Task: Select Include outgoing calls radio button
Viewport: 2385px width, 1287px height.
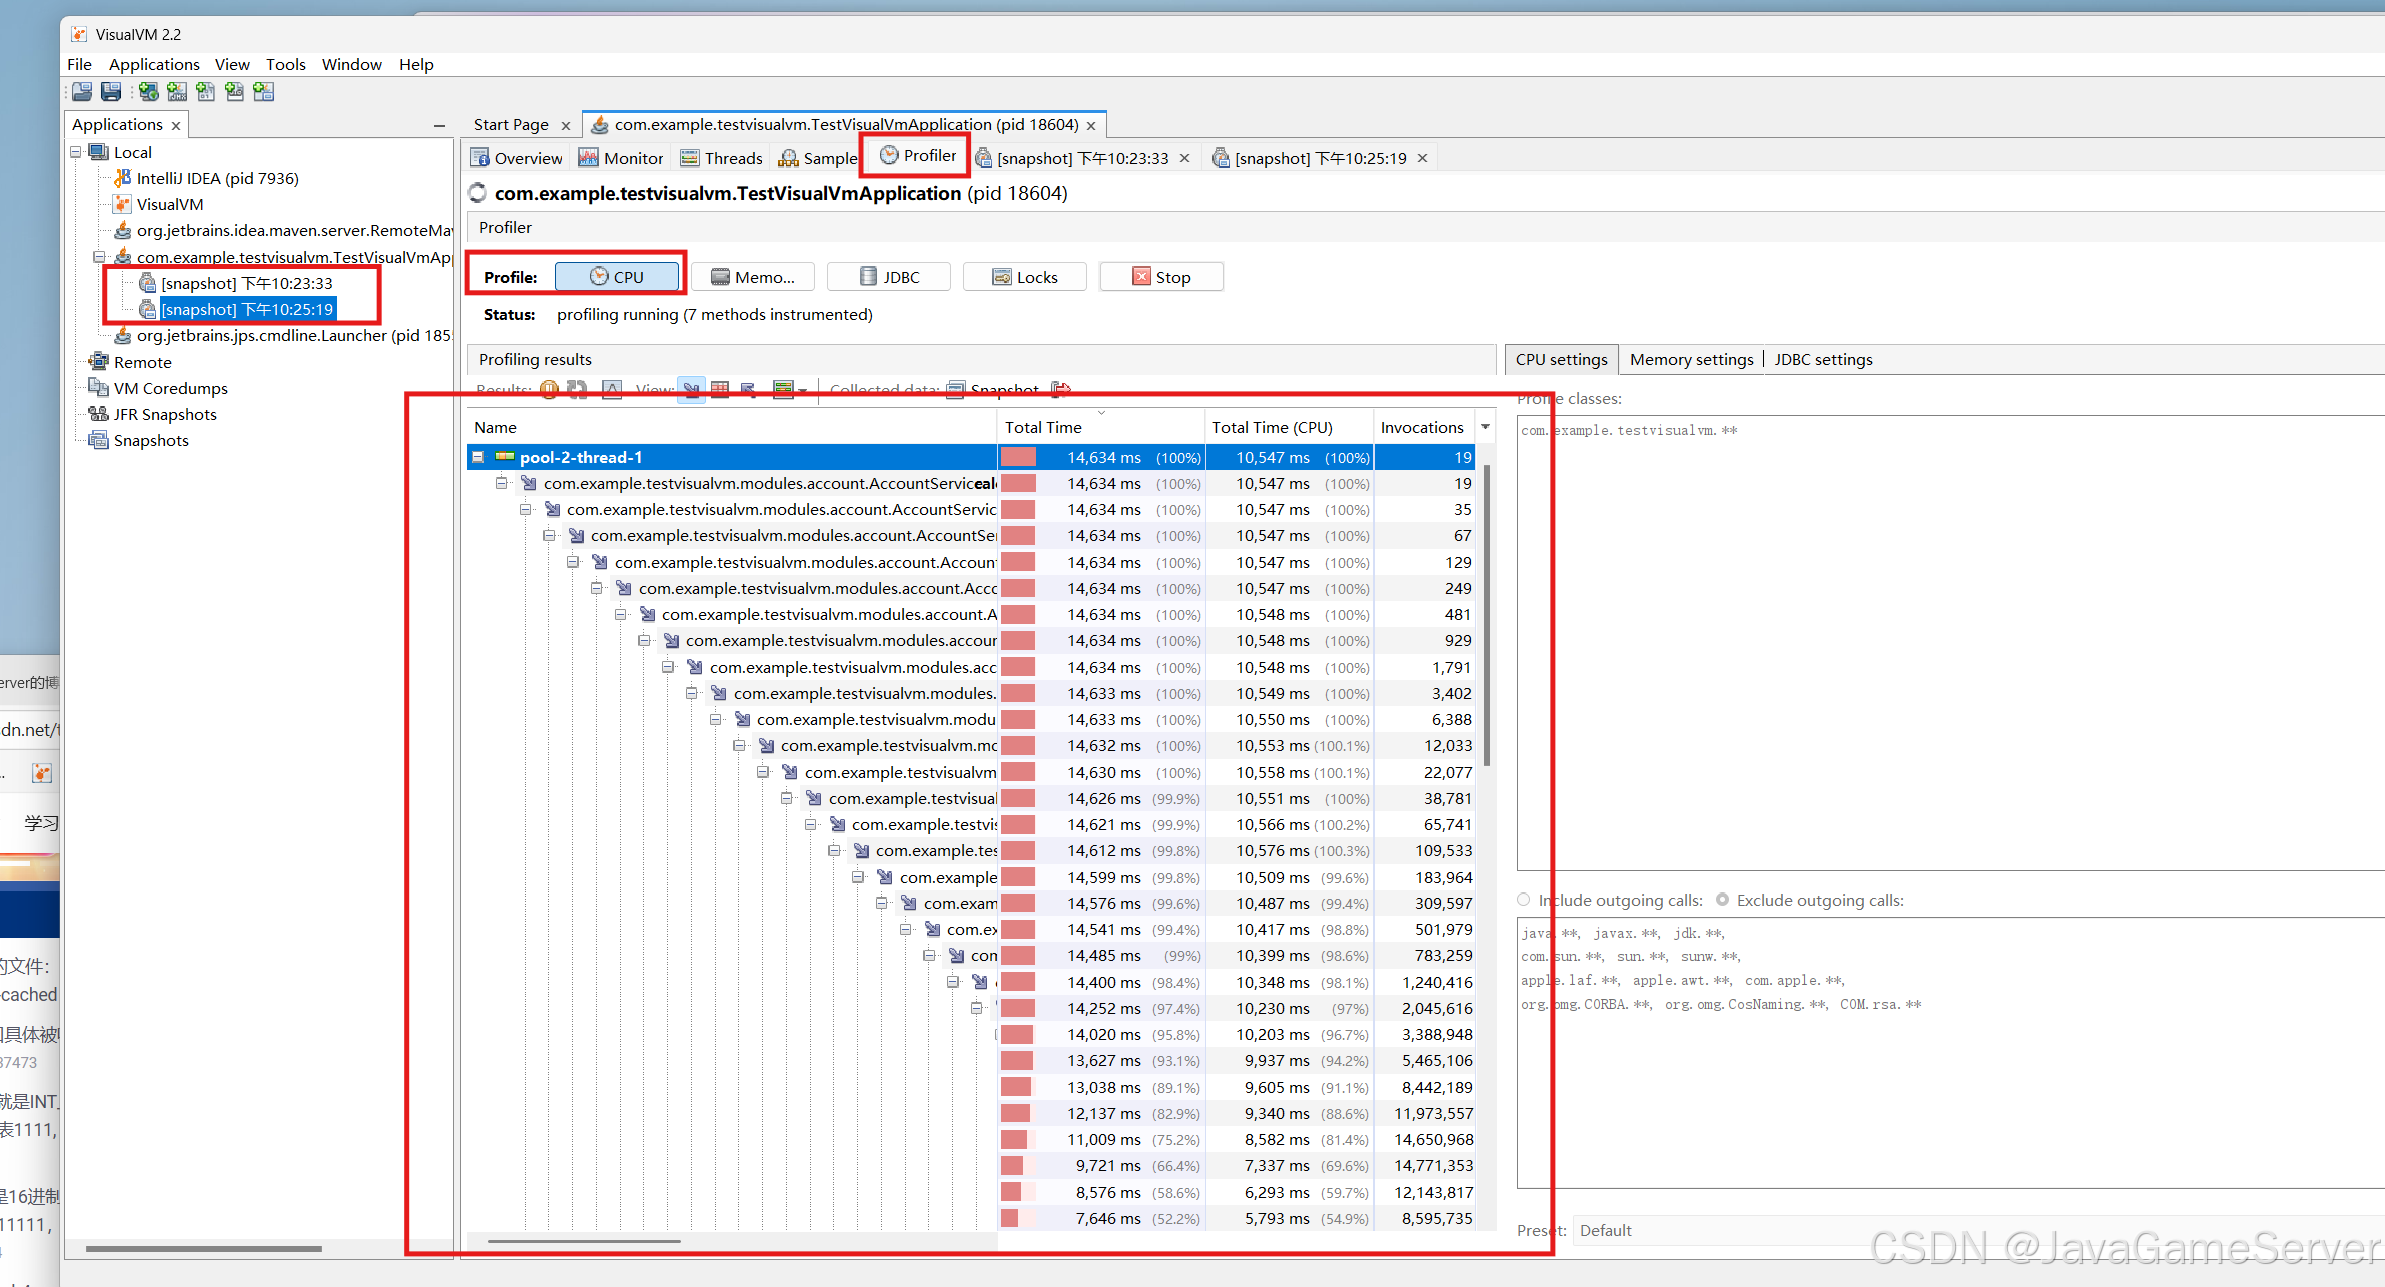Action: click(x=1524, y=900)
